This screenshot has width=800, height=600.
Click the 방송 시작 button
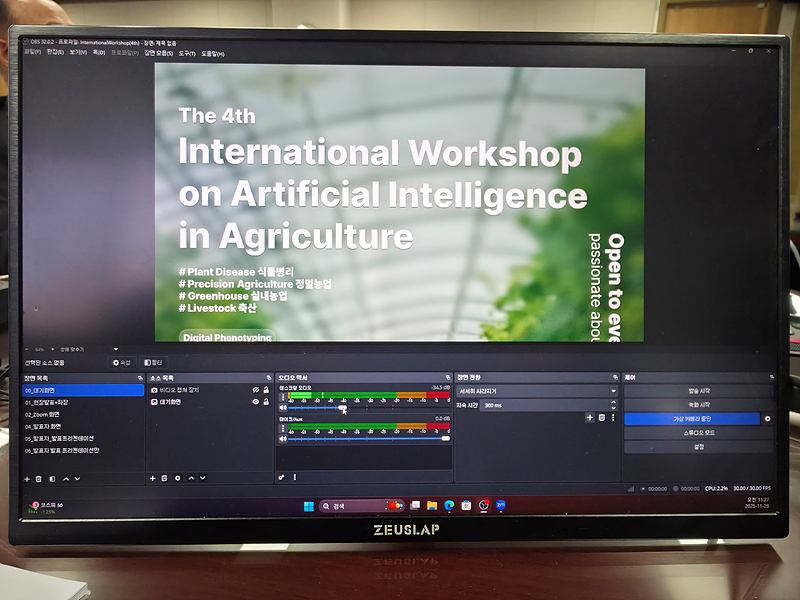(698, 391)
